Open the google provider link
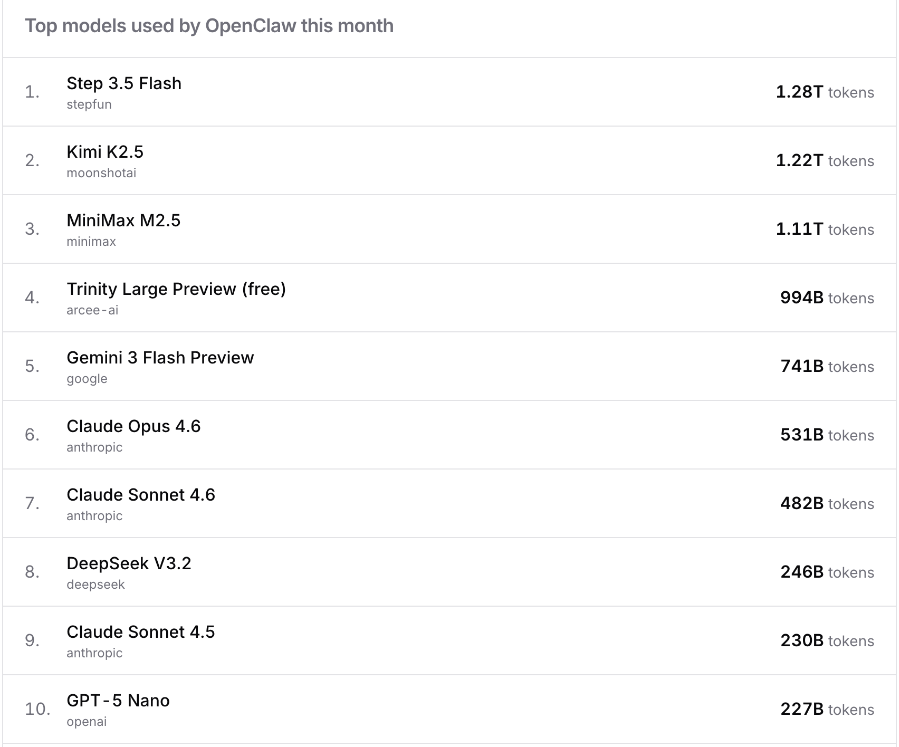Screen dimensions: 899x747 pyautogui.click(x=87, y=379)
